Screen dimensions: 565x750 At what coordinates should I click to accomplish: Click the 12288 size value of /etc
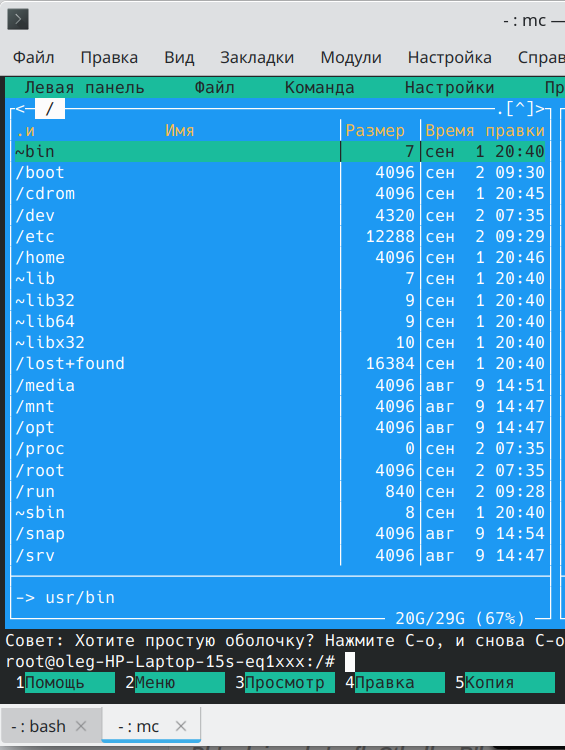click(390, 236)
